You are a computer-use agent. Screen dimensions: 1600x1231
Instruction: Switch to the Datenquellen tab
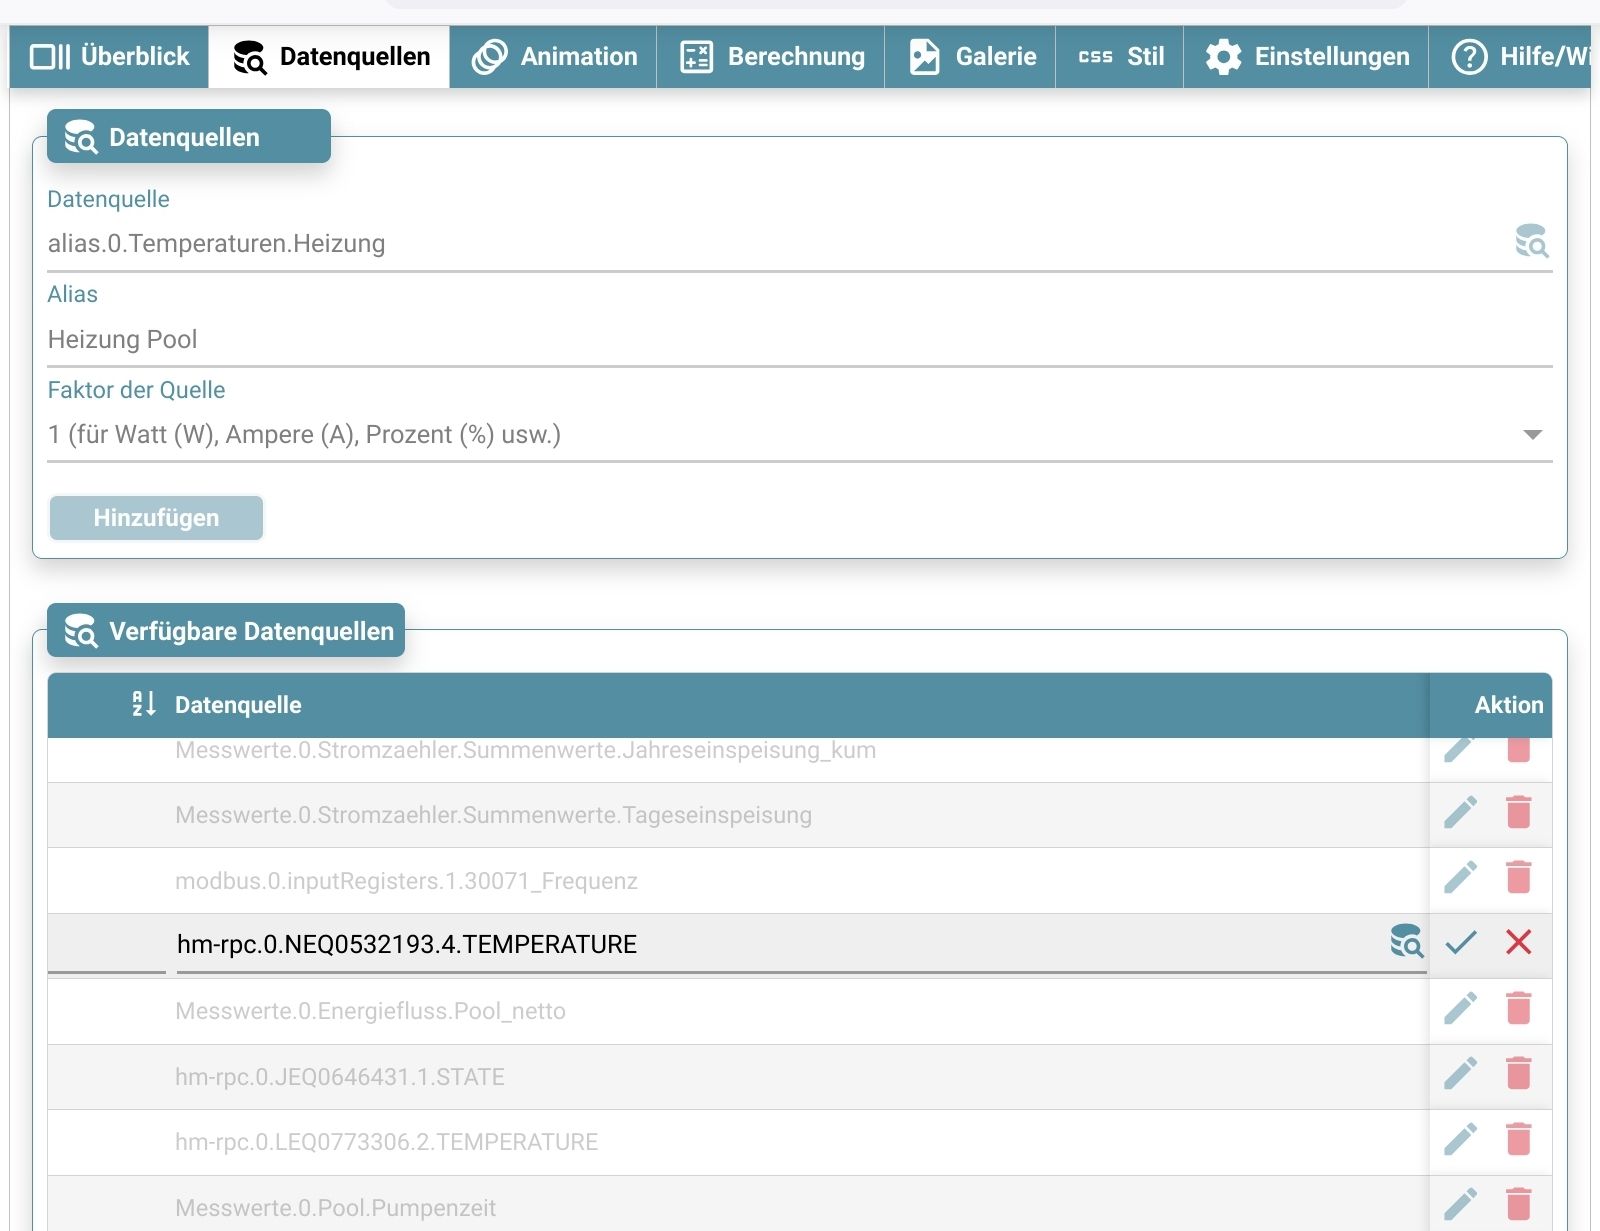330,57
